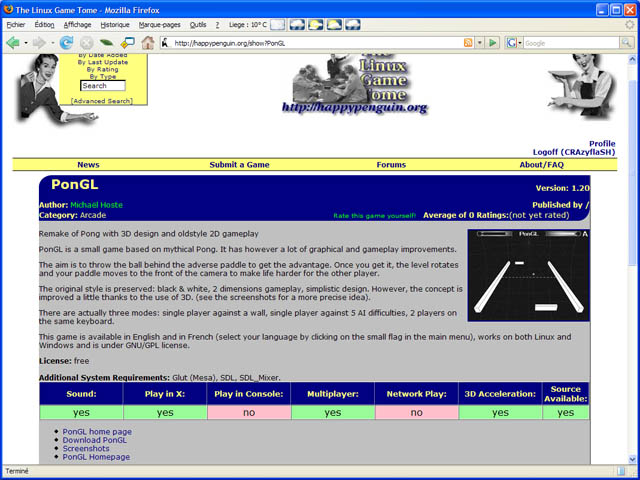The image size is (640, 480).
Task: Expand the URL bar history dropdown
Action: coord(480,43)
